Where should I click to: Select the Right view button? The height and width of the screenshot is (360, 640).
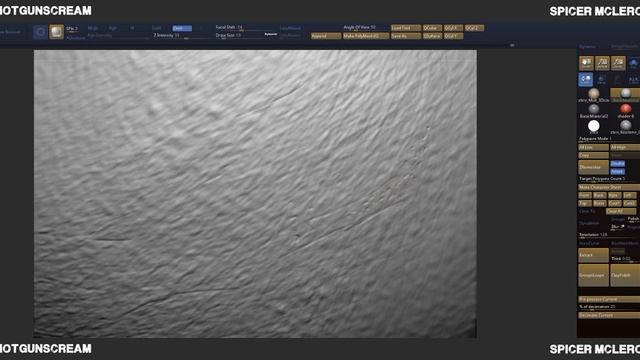(614, 196)
